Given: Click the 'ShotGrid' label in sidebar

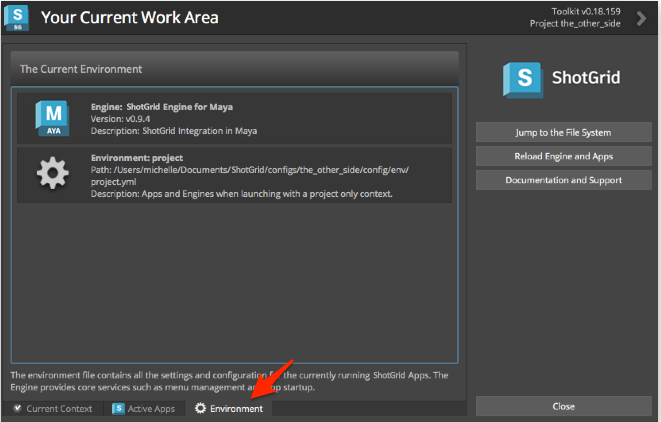Looking at the screenshot, I should [x=586, y=78].
